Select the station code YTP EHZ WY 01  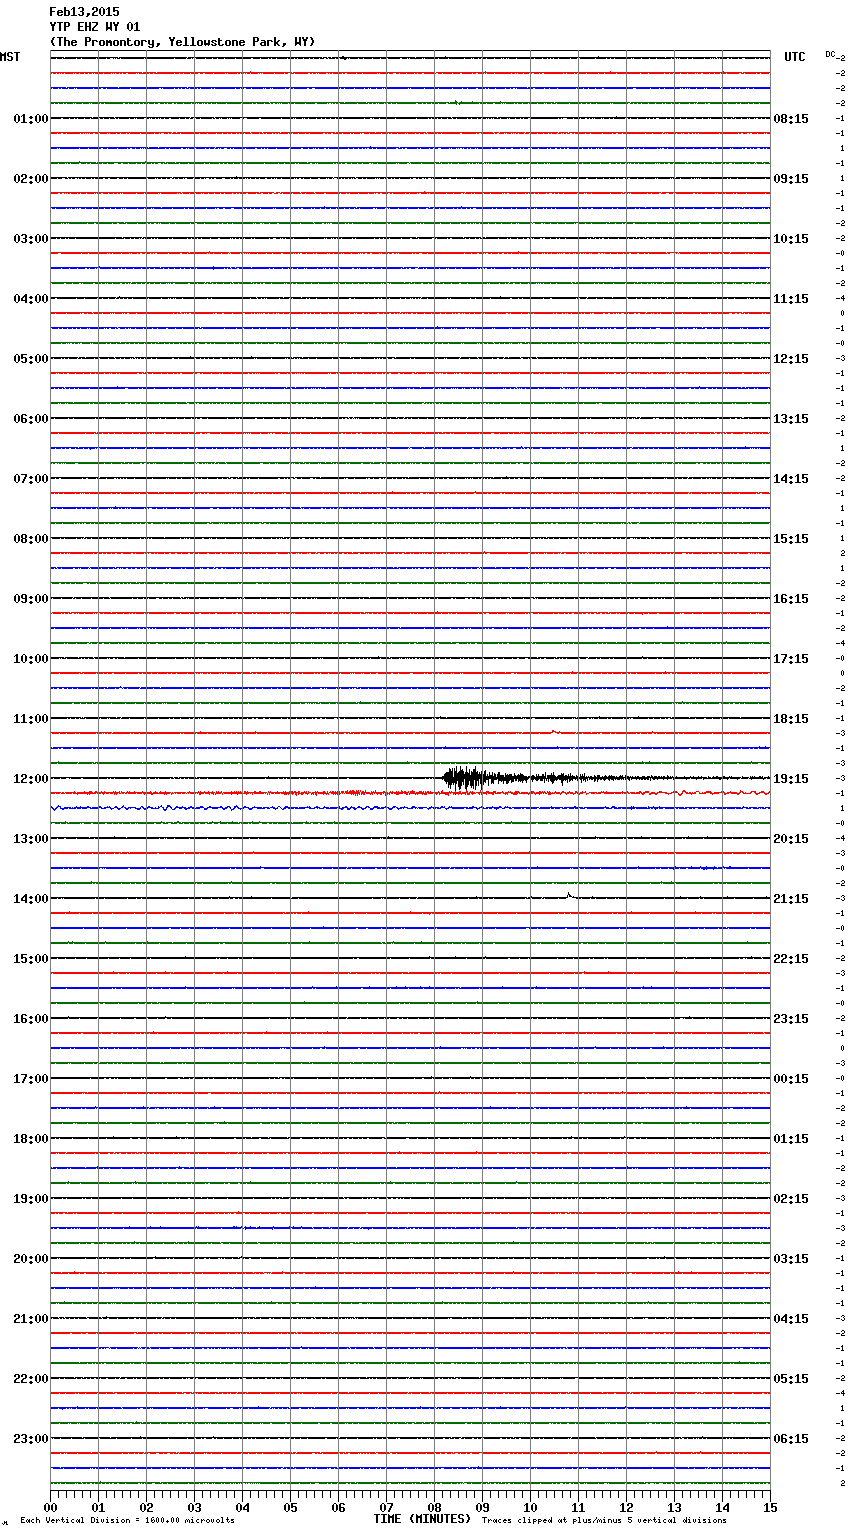coord(95,27)
